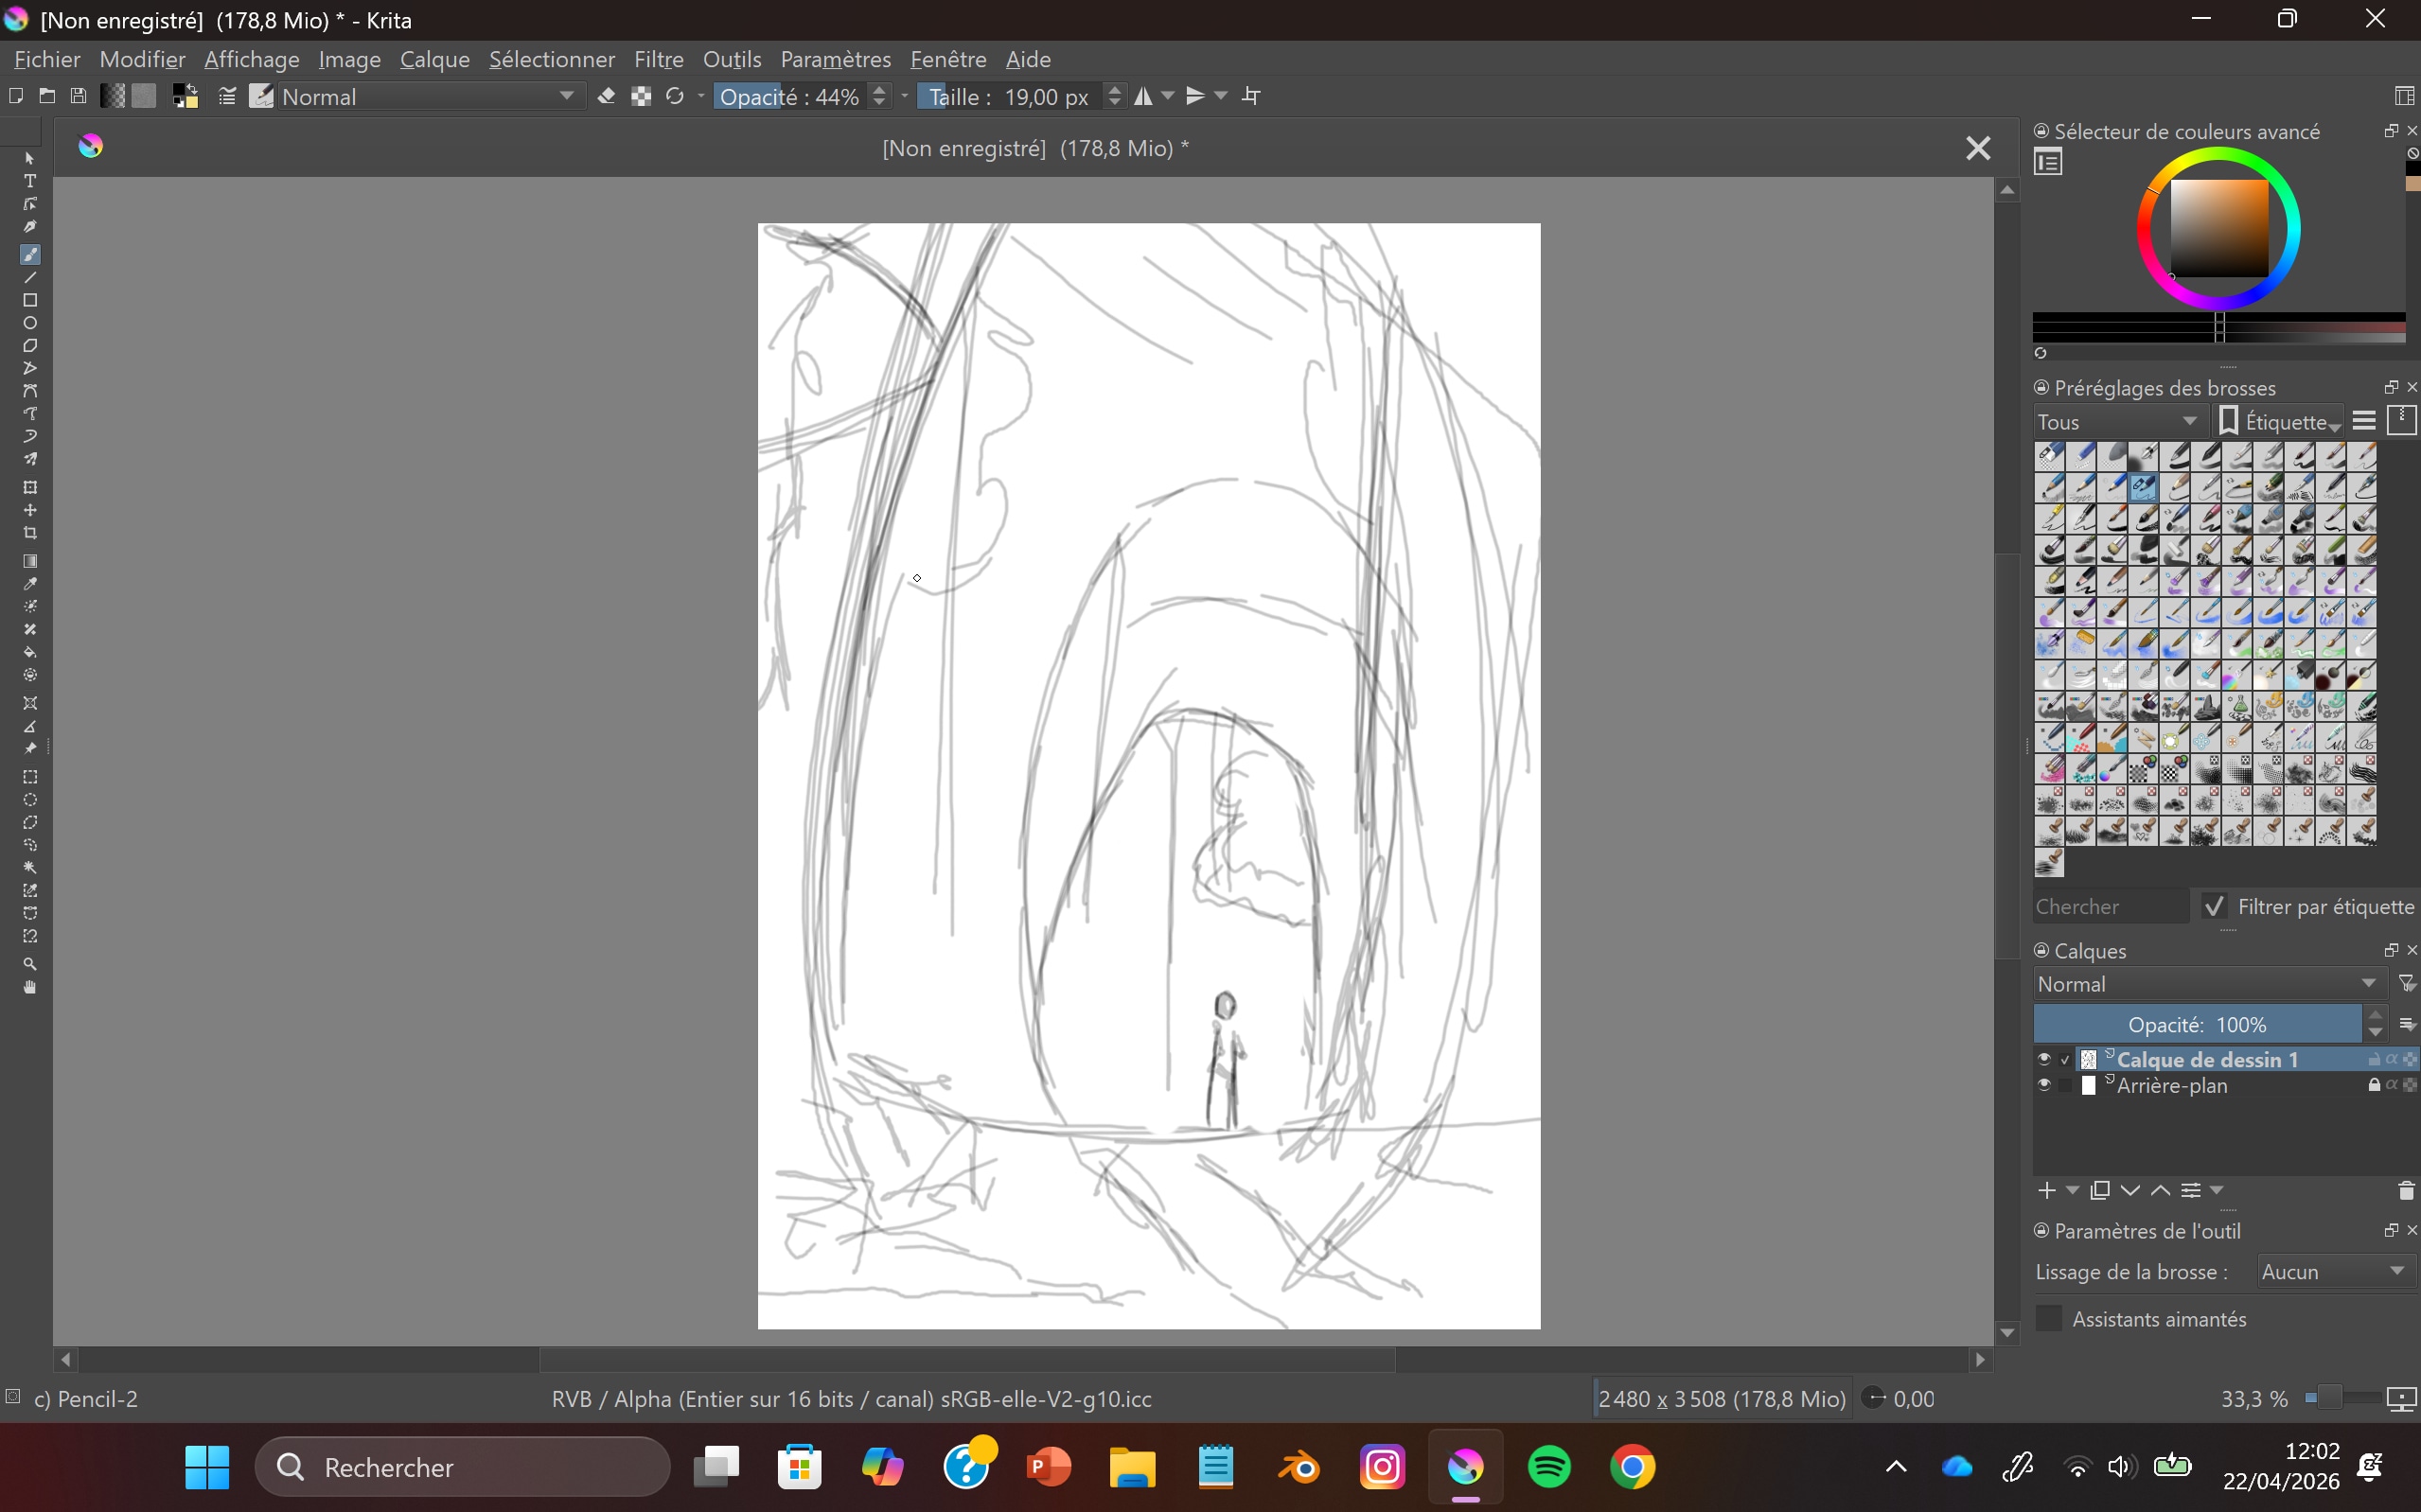Open the Tous brush tag dropdown

click(2117, 421)
